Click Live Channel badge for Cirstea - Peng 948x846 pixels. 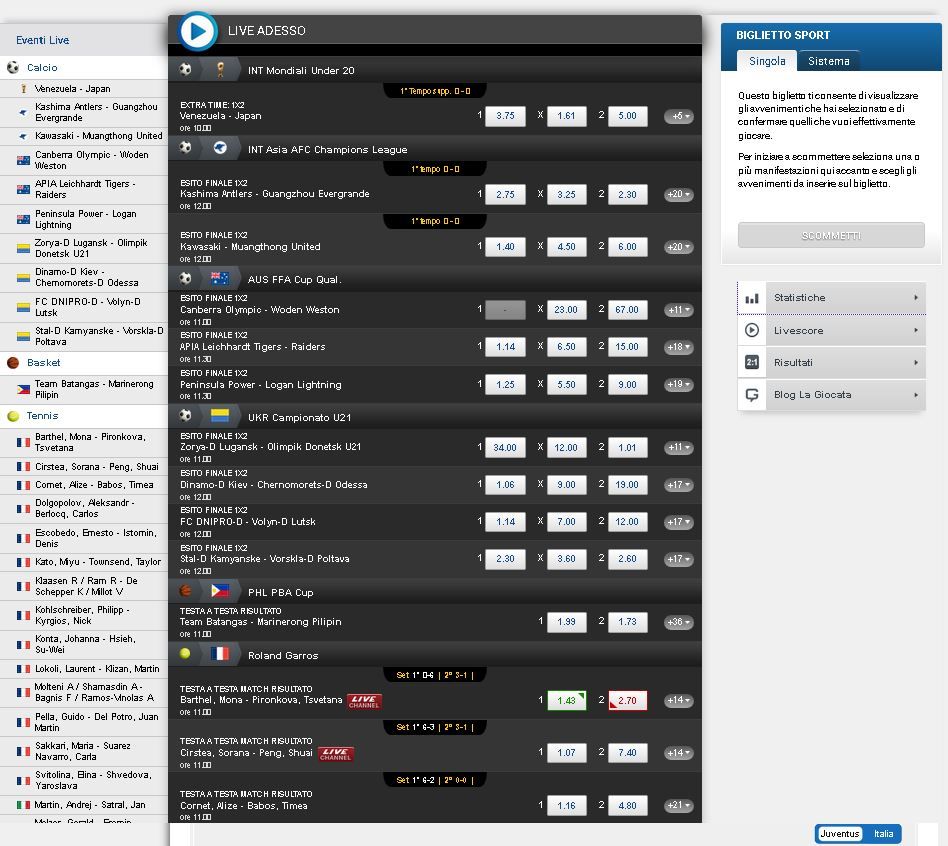[x=336, y=753]
